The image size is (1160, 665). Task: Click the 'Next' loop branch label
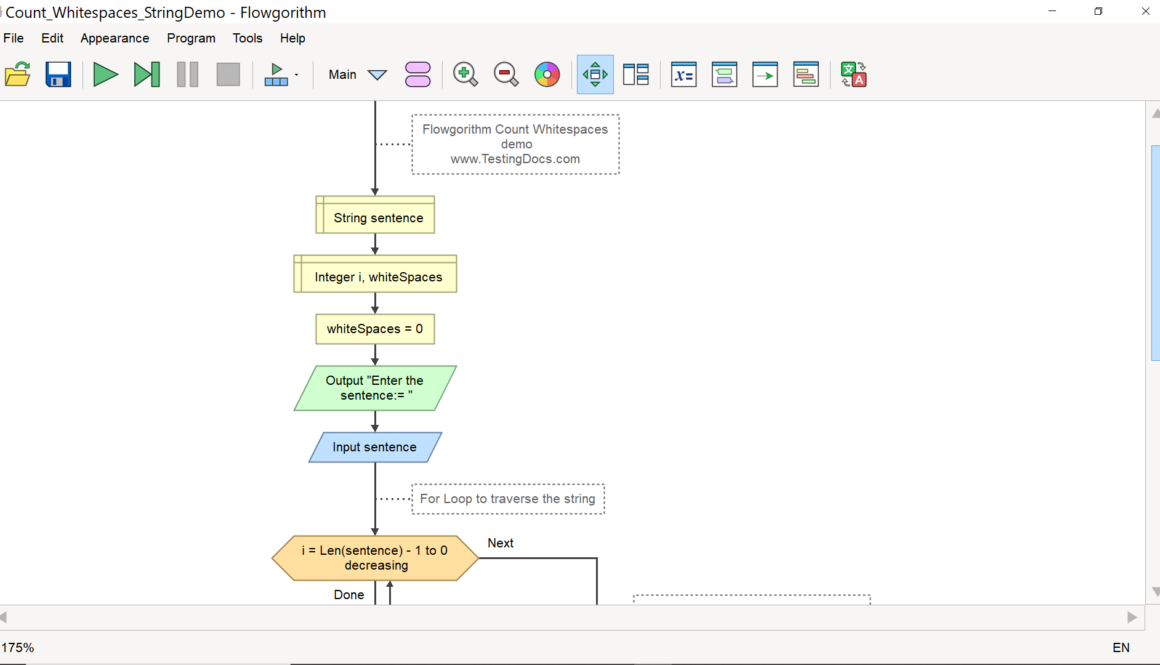[501, 543]
